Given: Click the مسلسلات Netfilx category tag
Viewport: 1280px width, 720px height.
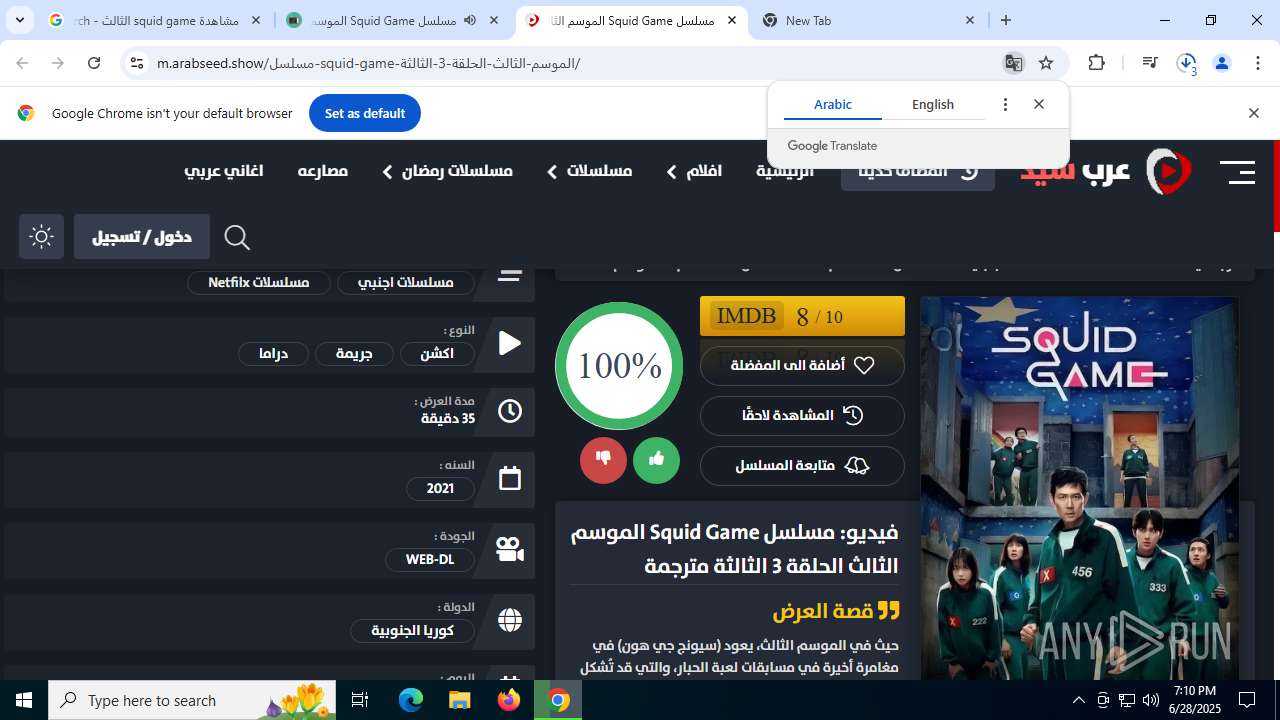Looking at the screenshot, I should [x=259, y=282].
